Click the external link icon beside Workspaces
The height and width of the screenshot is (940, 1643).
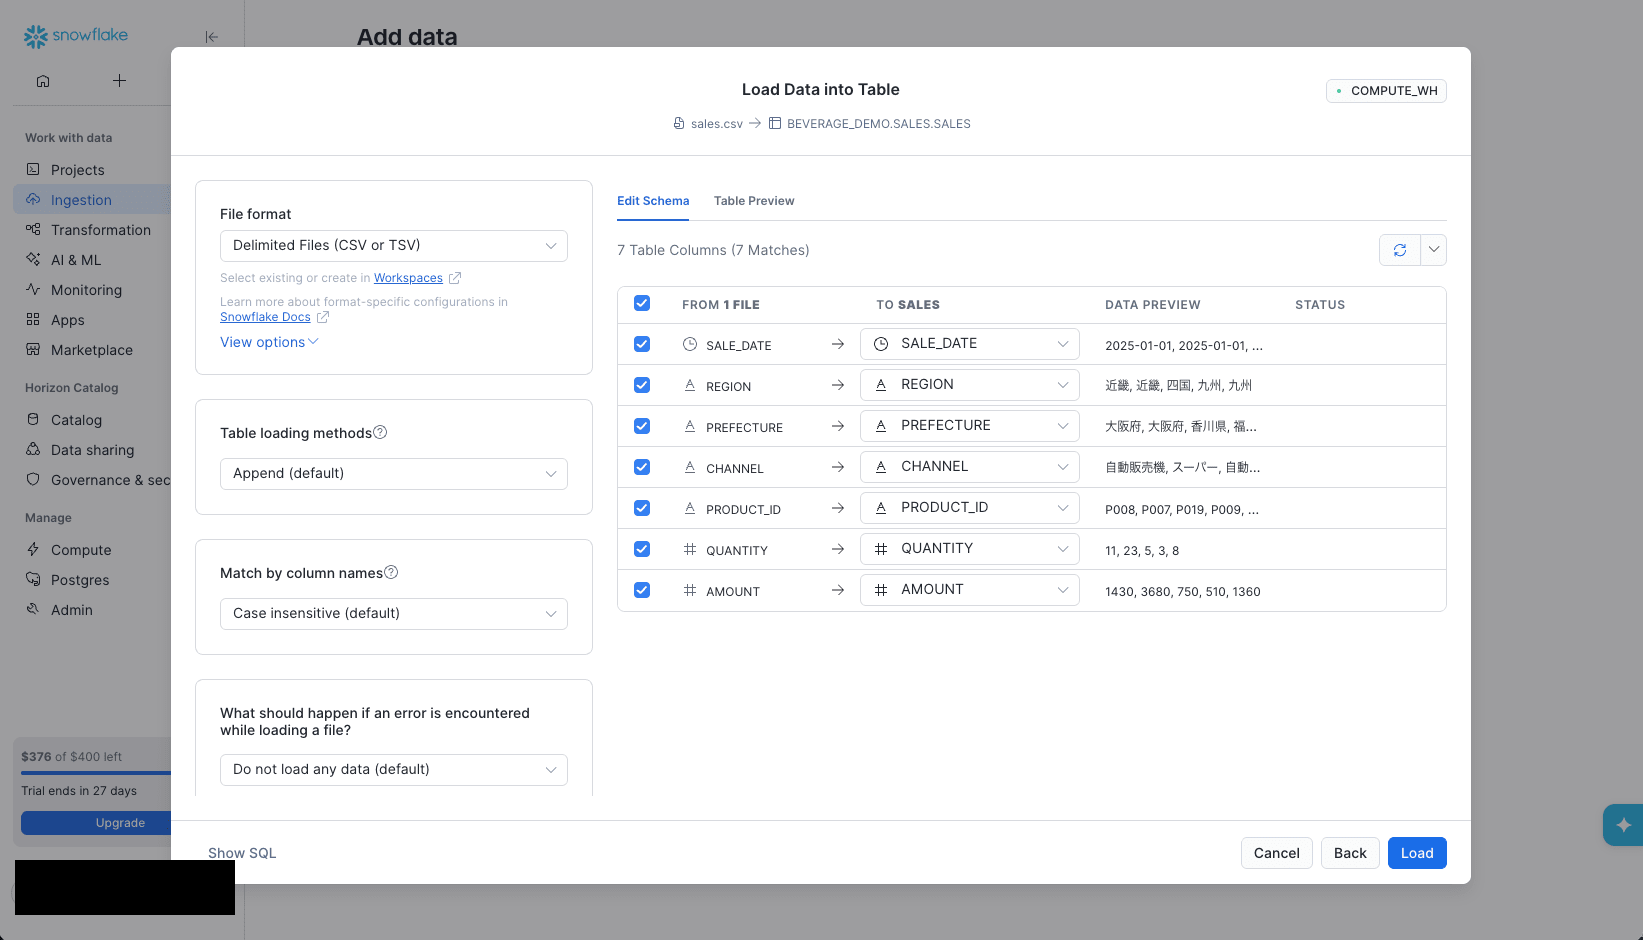455,278
